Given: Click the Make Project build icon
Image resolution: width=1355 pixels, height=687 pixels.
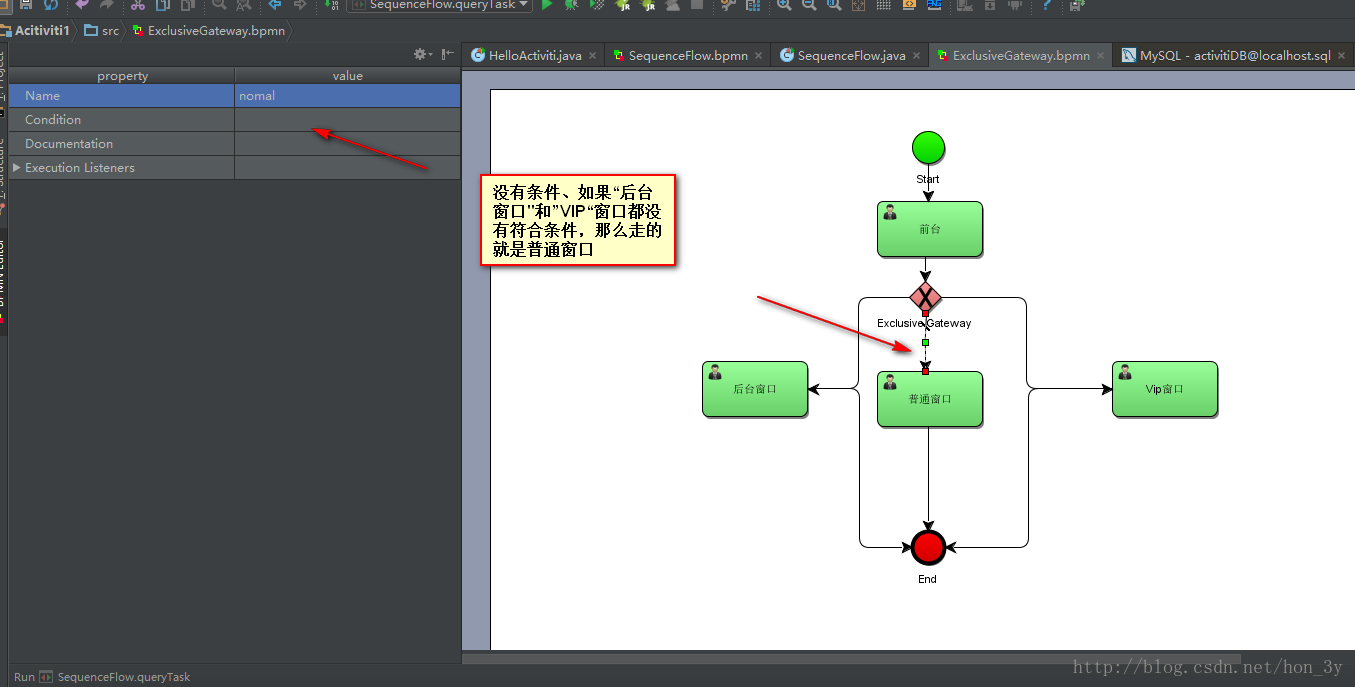Looking at the screenshot, I should (x=331, y=4).
